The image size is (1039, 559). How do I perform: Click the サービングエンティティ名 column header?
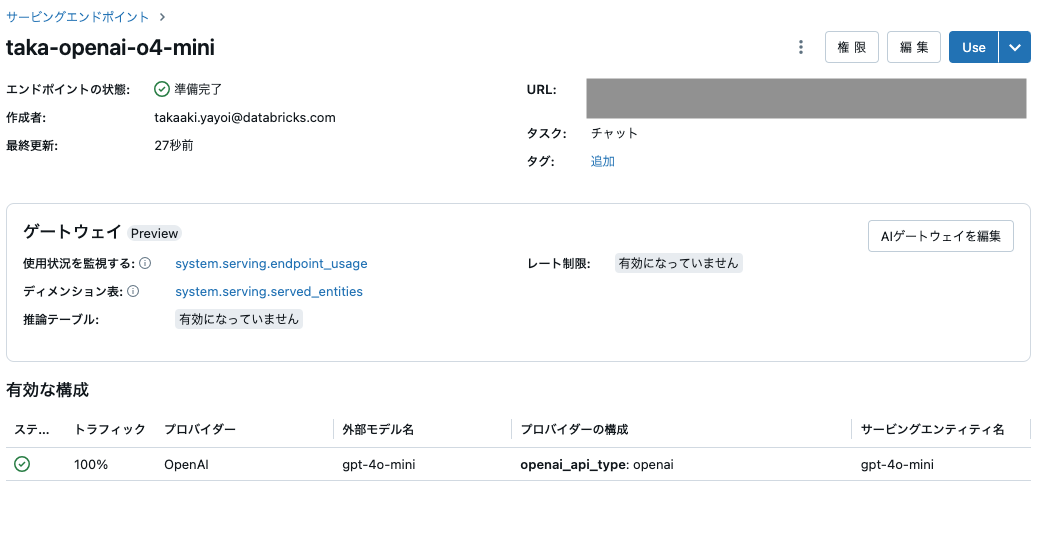(x=932, y=429)
